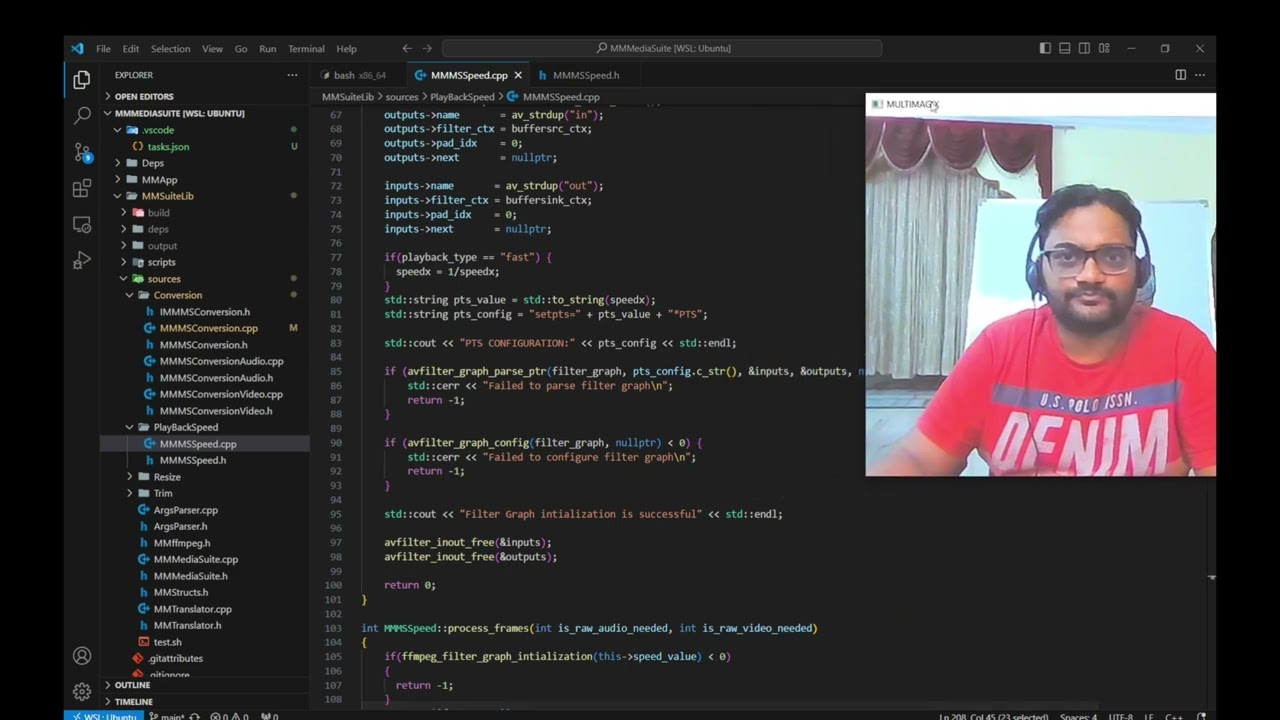The width and height of the screenshot is (1280, 720).
Task: Go forward with the right navigation arrow
Action: 427,48
